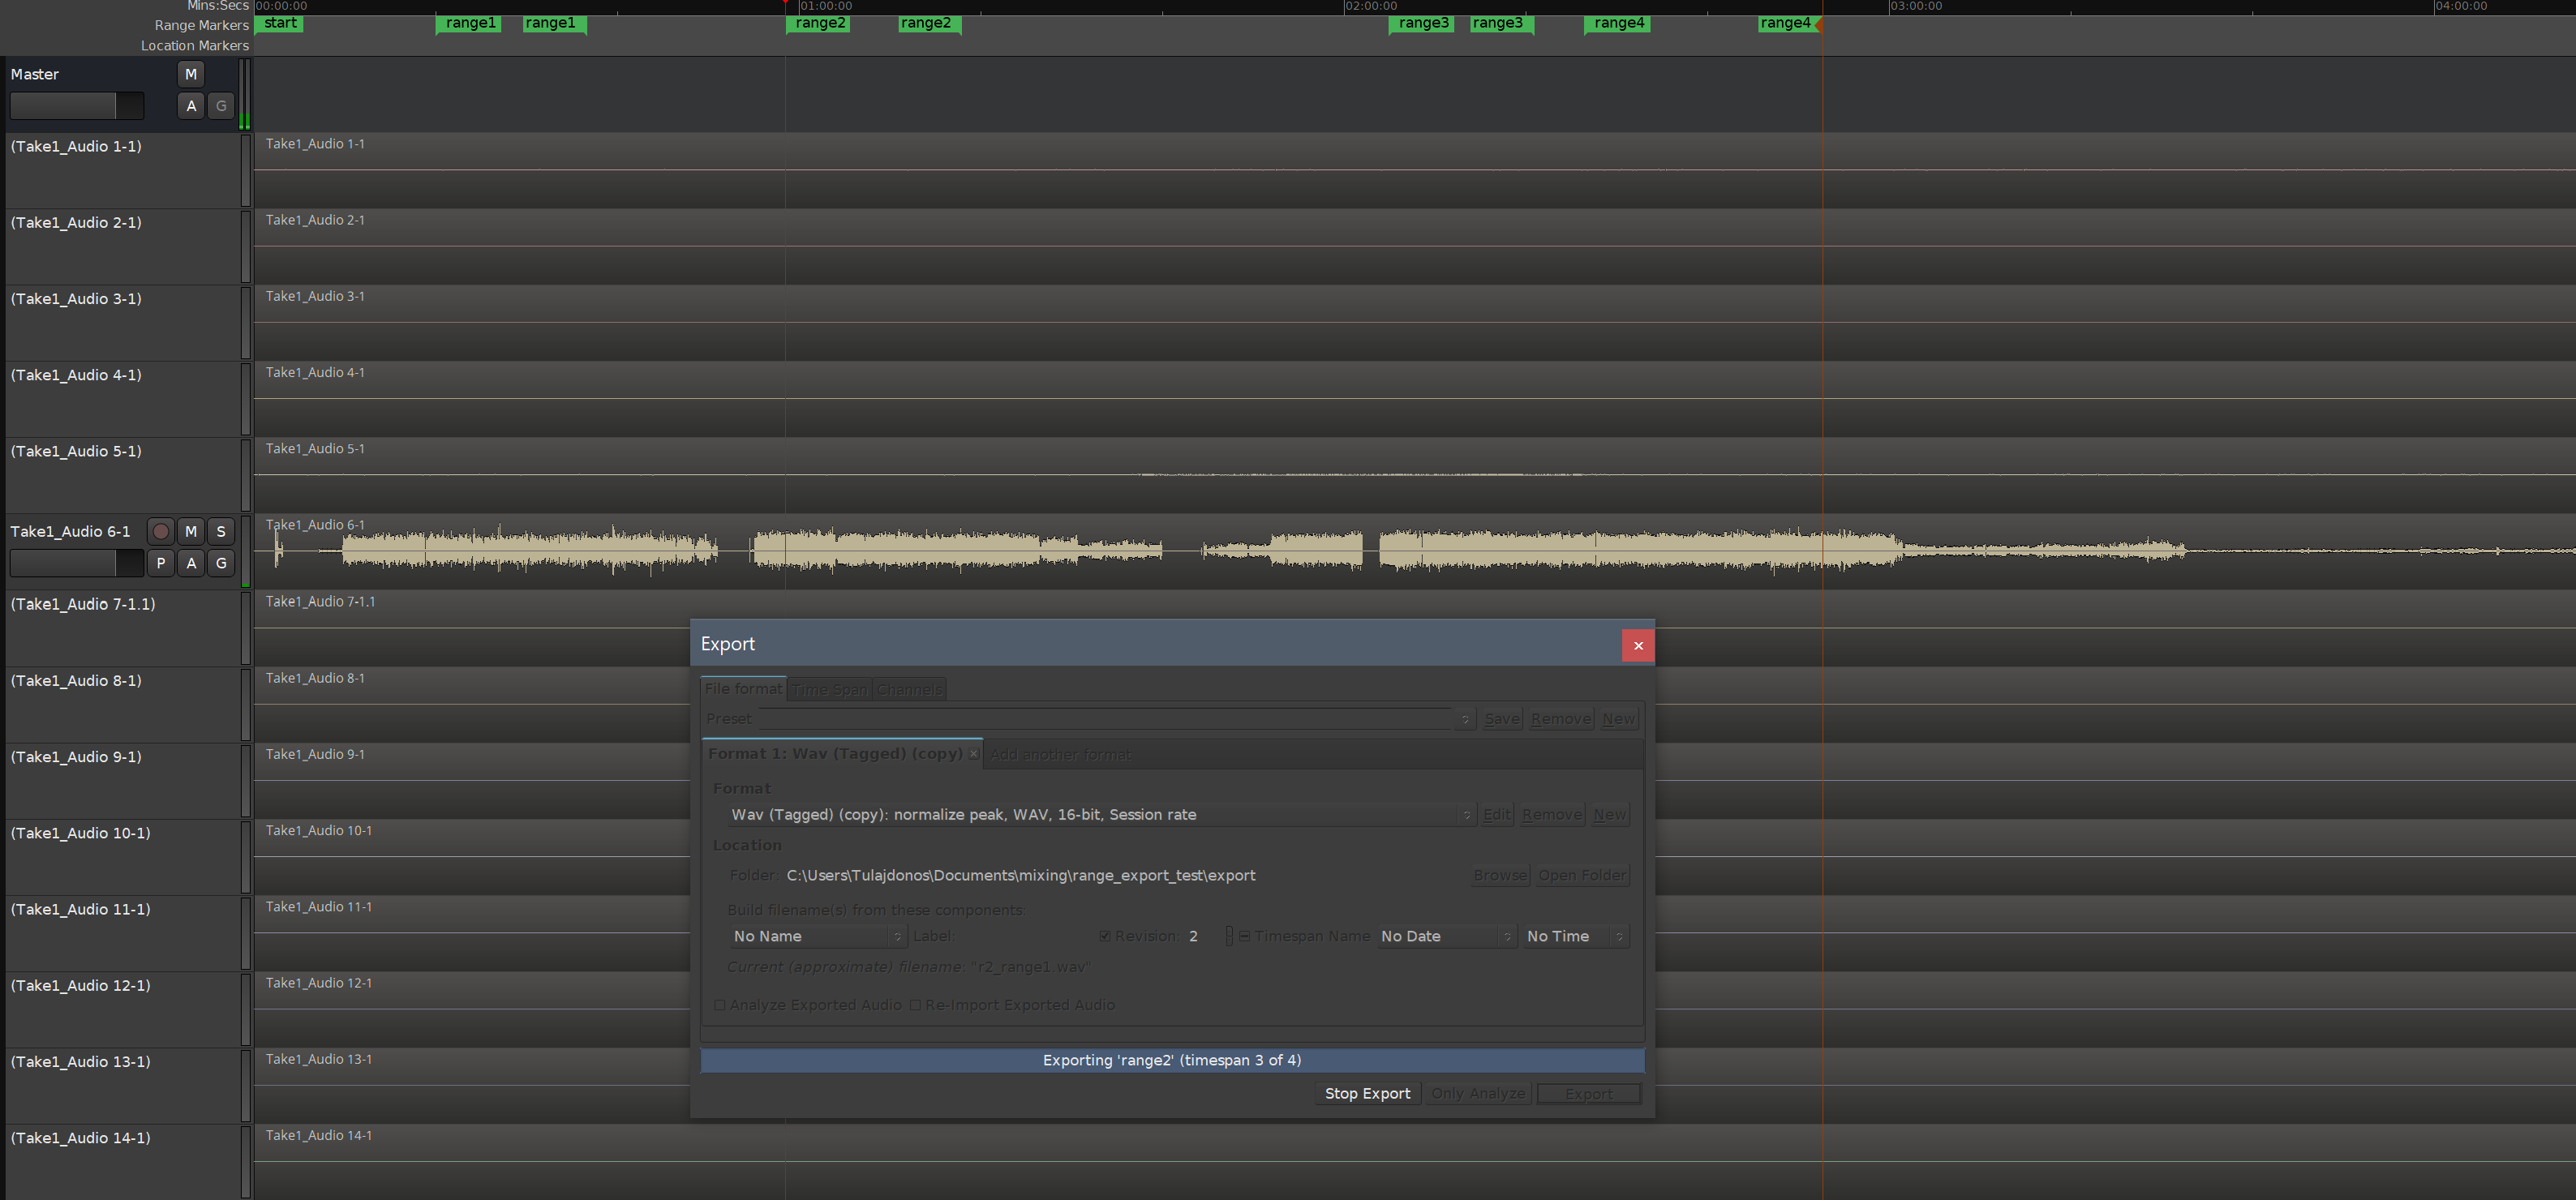The width and height of the screenshot is (2576, 1200).
Task: Open playlist P button on Take1_Audio 6-1
Action: click(160, 563)
